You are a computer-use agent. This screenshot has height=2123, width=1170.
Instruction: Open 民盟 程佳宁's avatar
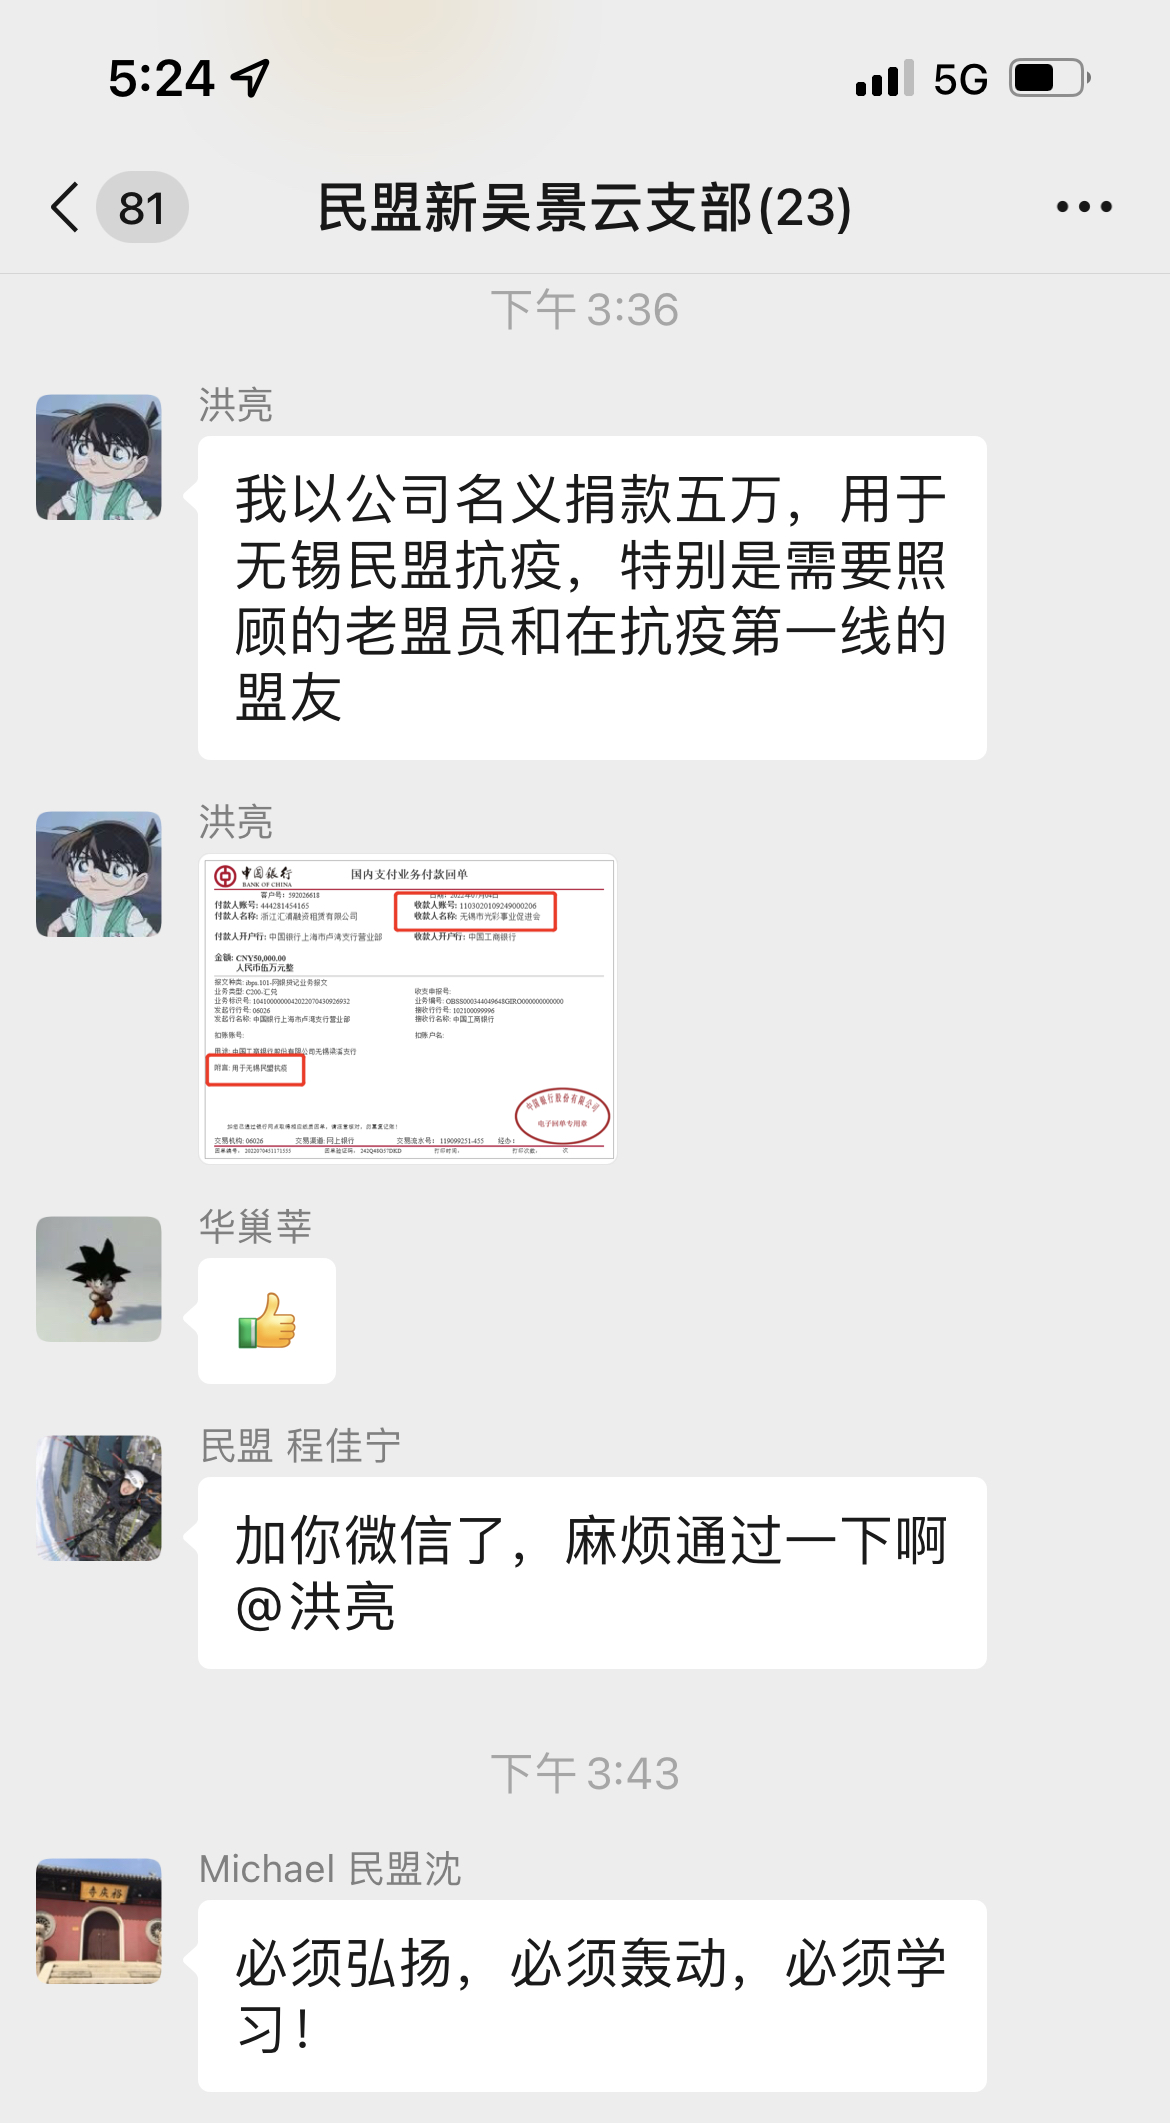(99, 1498)
